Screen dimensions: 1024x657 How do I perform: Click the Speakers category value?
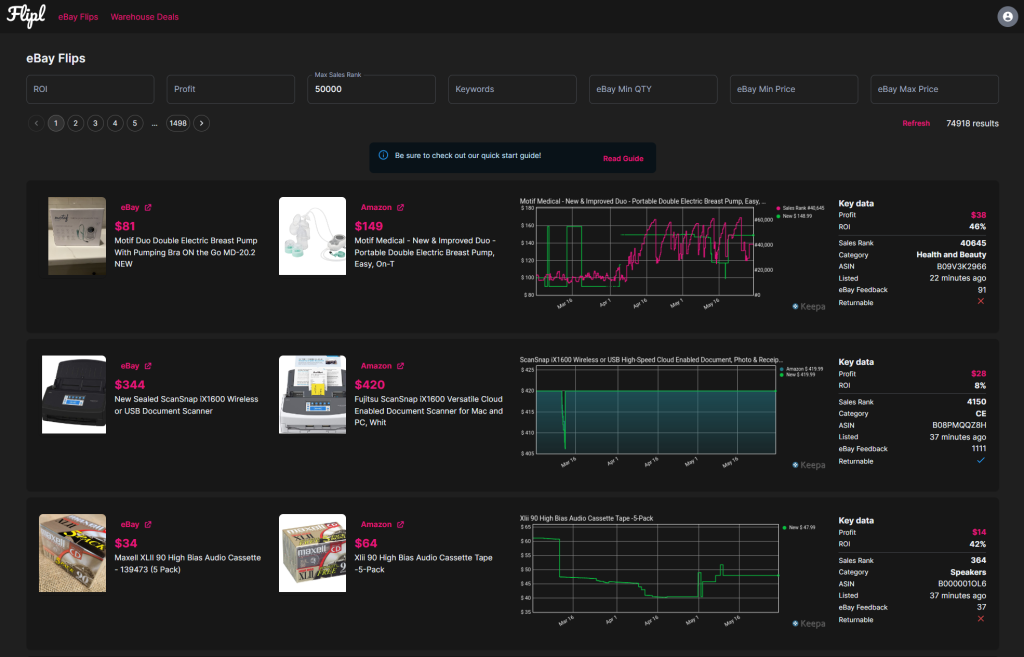[x=968, y=572]
